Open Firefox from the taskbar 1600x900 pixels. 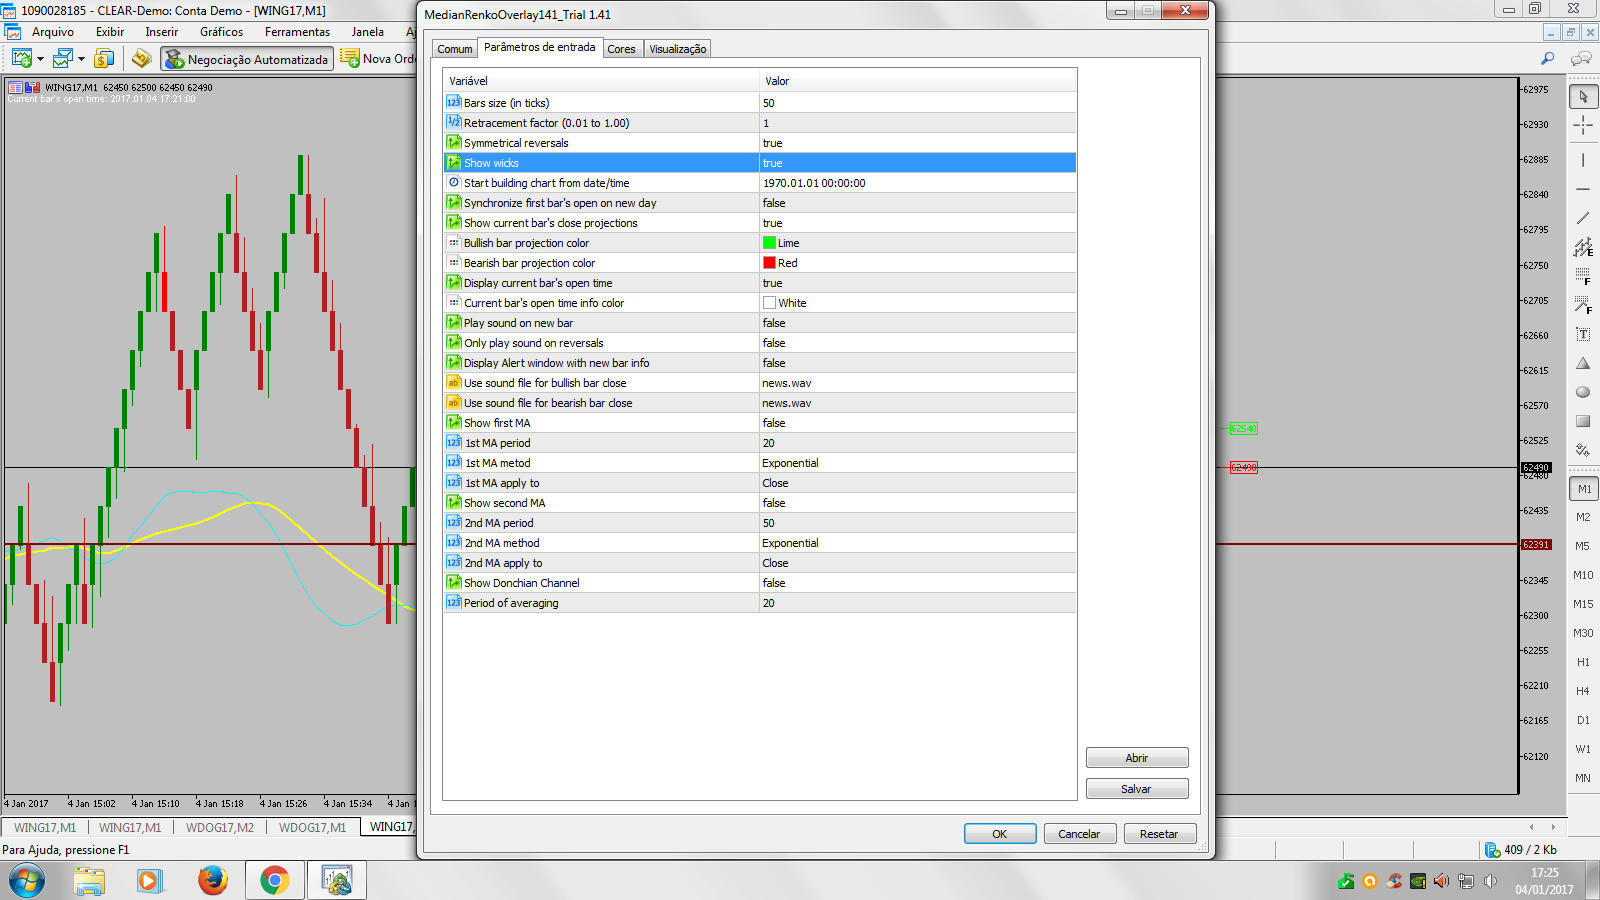click(x=212, y=881)
